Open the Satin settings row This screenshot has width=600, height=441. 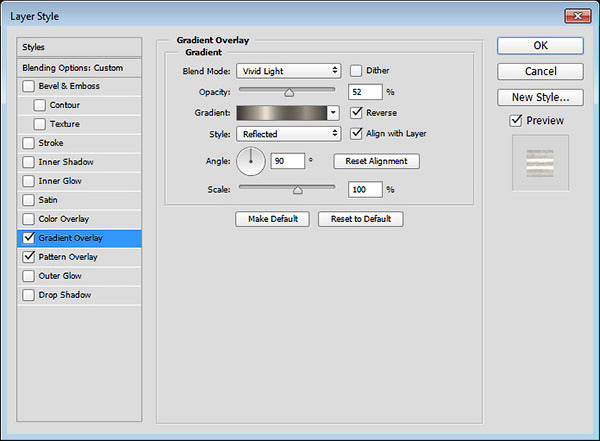(79, 200)
